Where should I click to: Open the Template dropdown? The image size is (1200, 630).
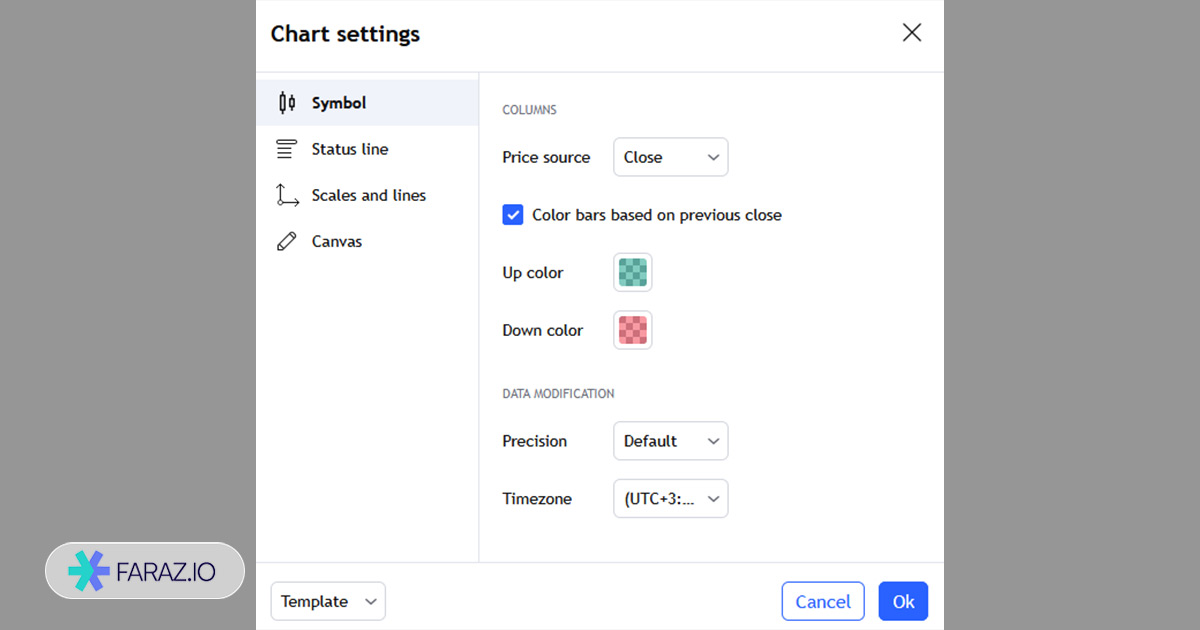click(x=328, y=601)
